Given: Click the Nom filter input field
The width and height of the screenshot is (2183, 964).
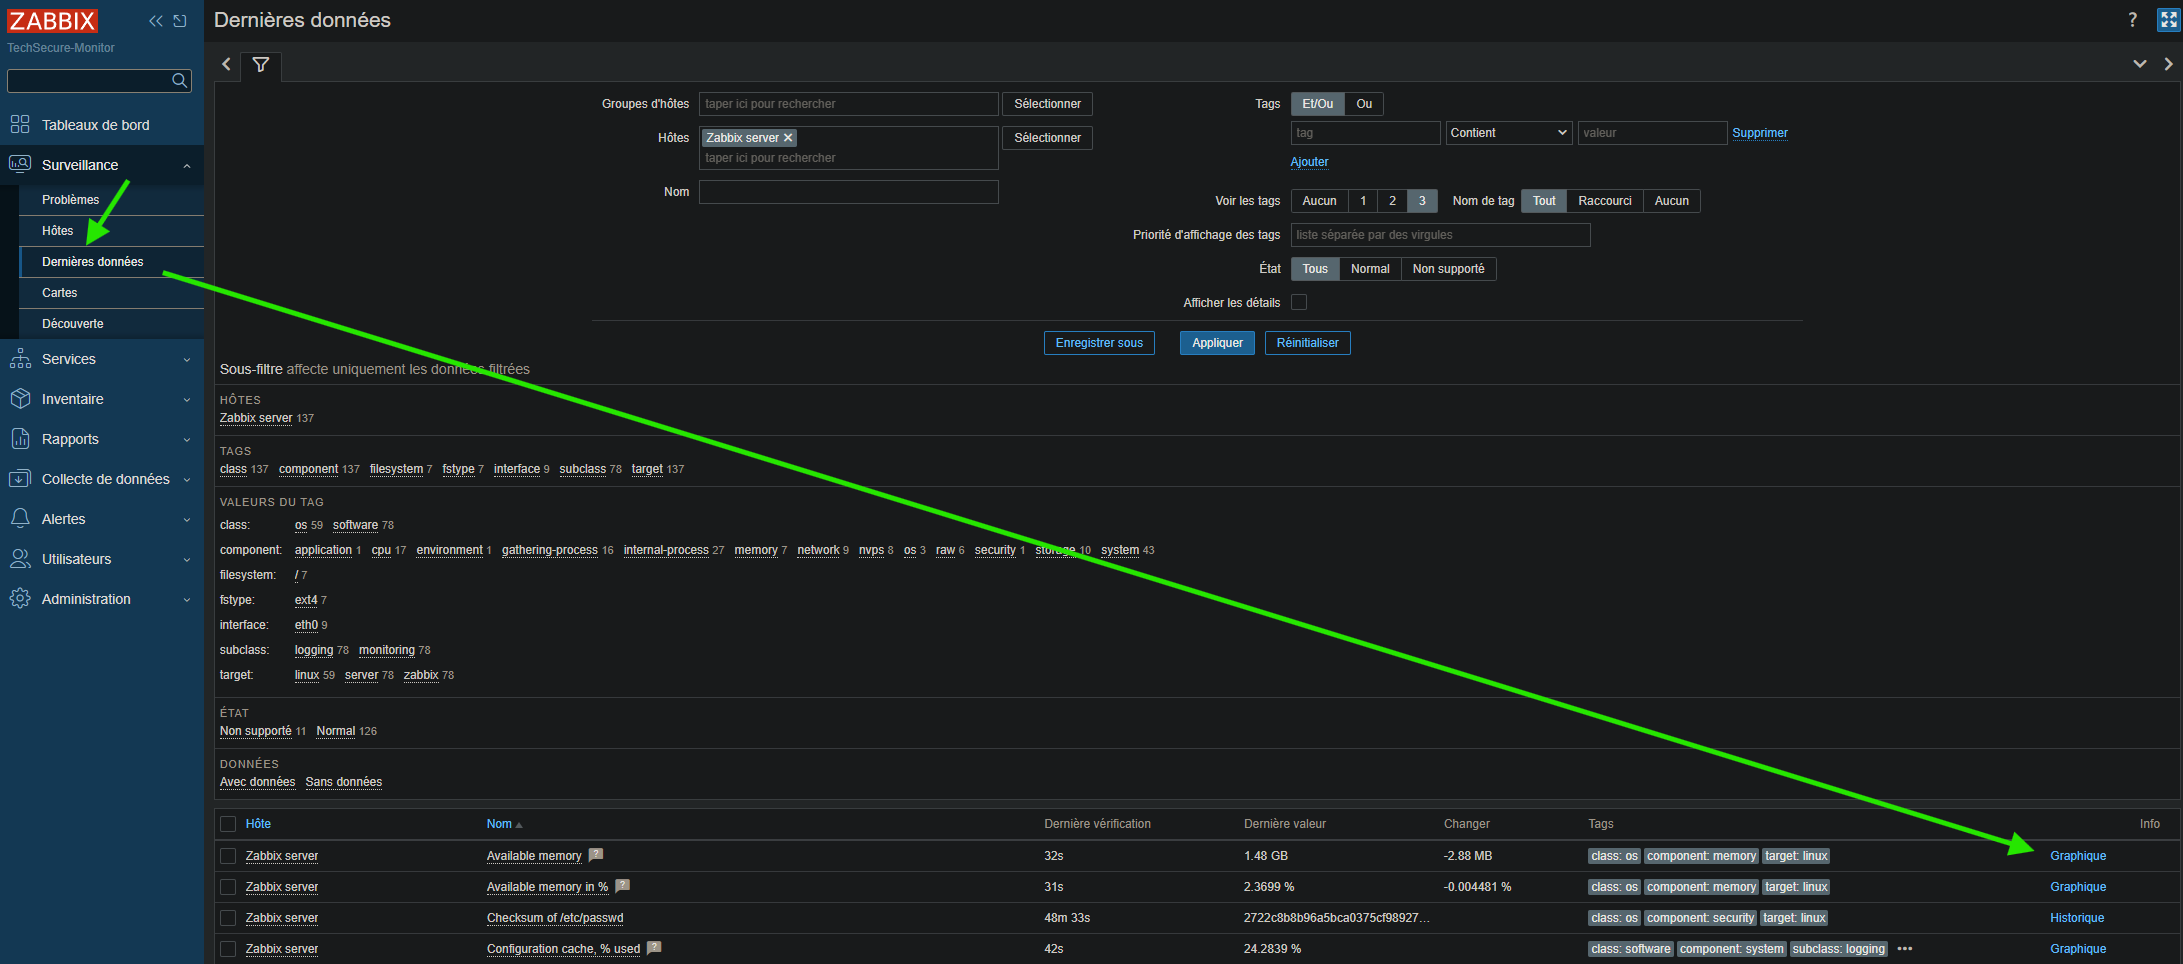Looking at the screenshot, I should click(848, 192).
